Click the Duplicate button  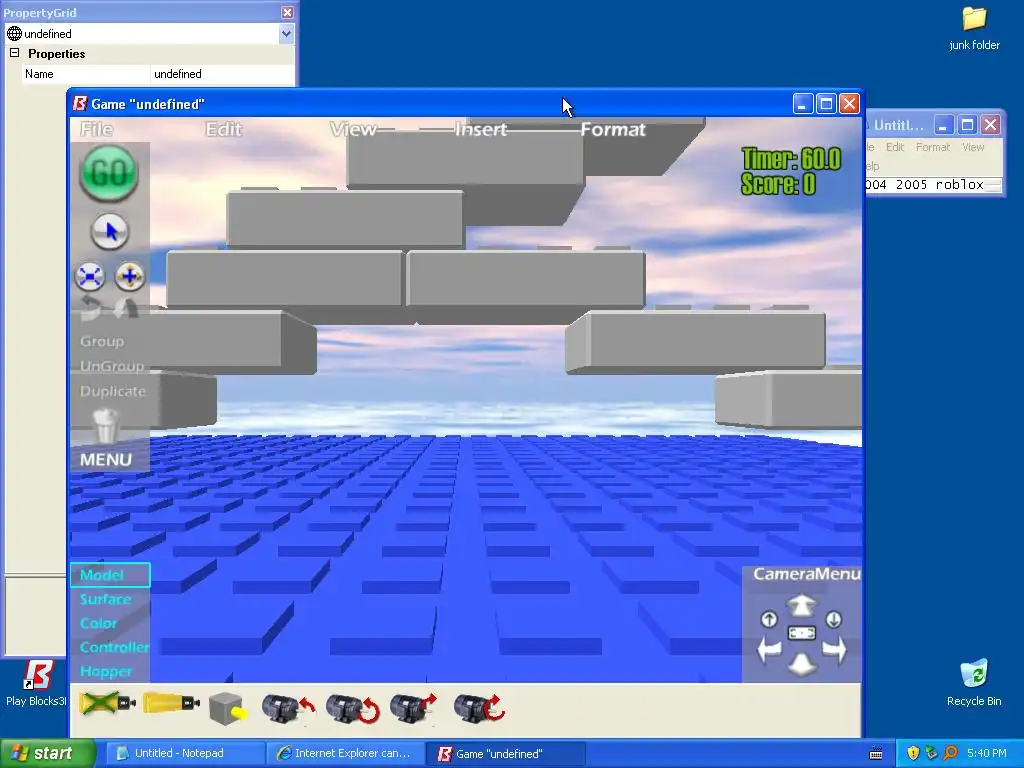[113, 391]
